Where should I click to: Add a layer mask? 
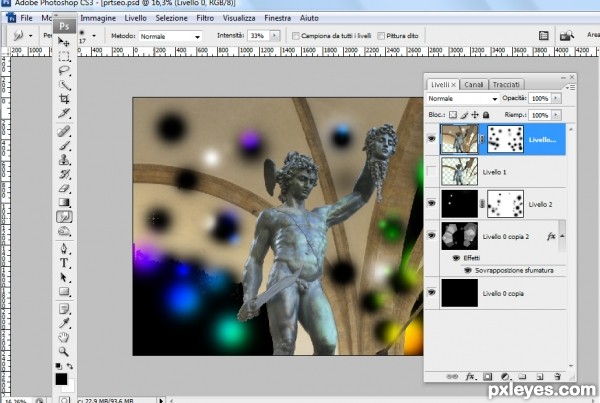pos(488,377)
